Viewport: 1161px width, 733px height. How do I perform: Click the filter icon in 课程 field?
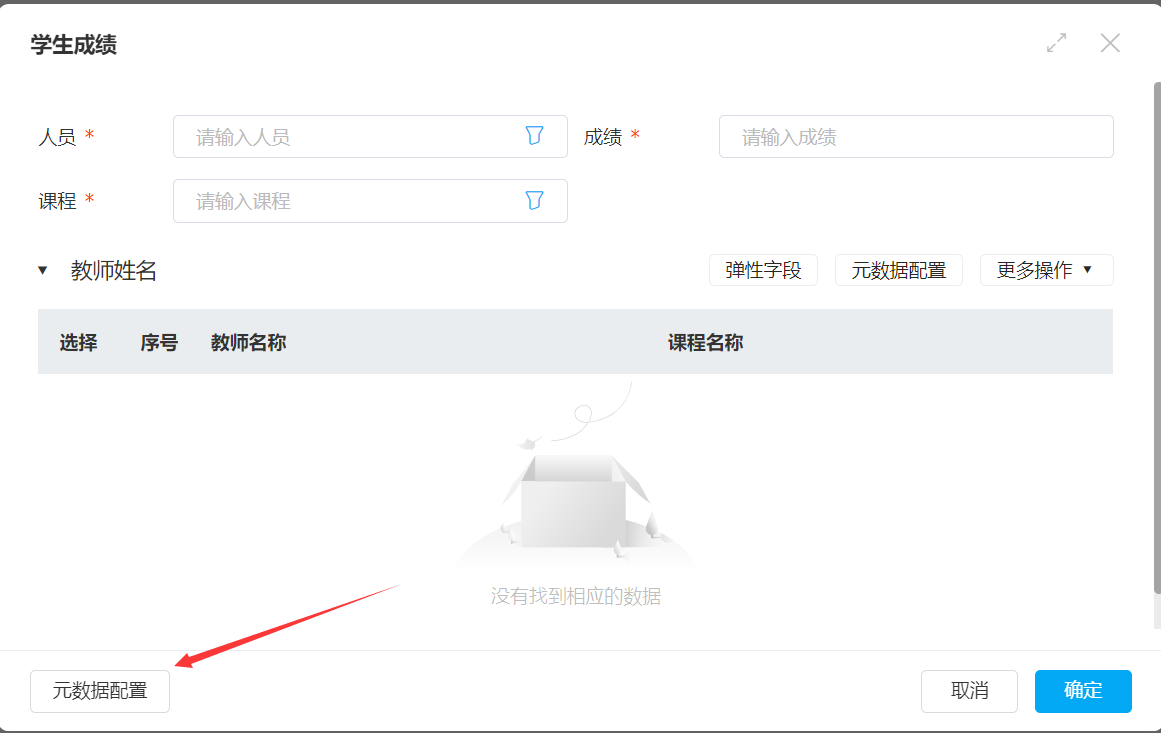point(534,200)
